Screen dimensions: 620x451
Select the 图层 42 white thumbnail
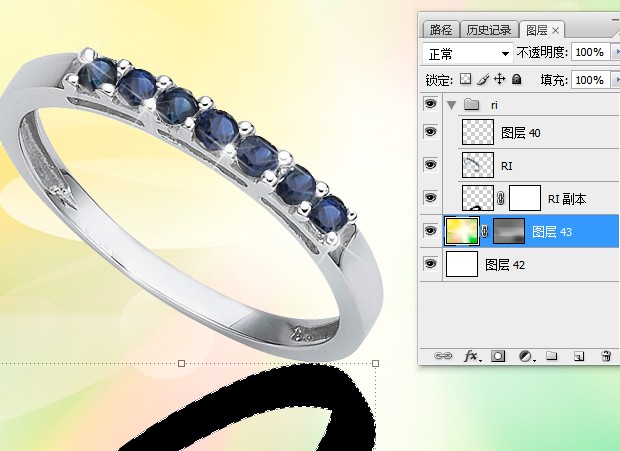click(462, 264)
